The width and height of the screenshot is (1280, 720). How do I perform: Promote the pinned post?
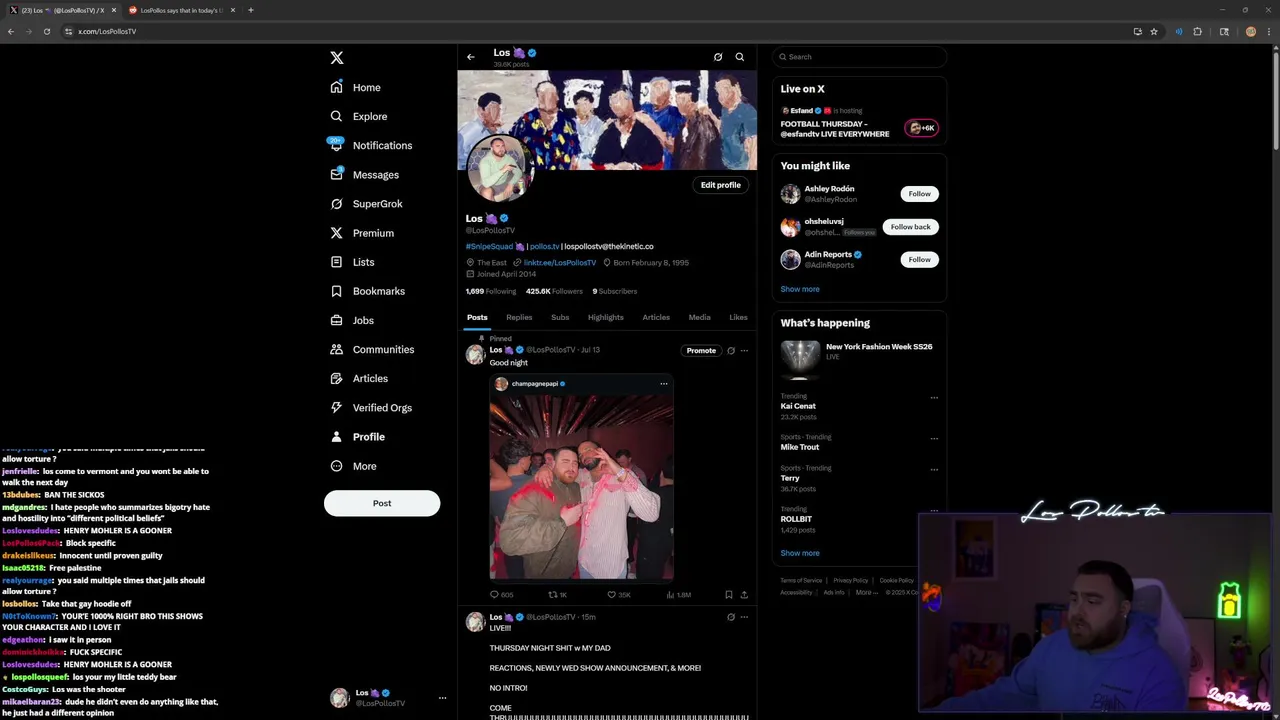[x=701, y=350]
